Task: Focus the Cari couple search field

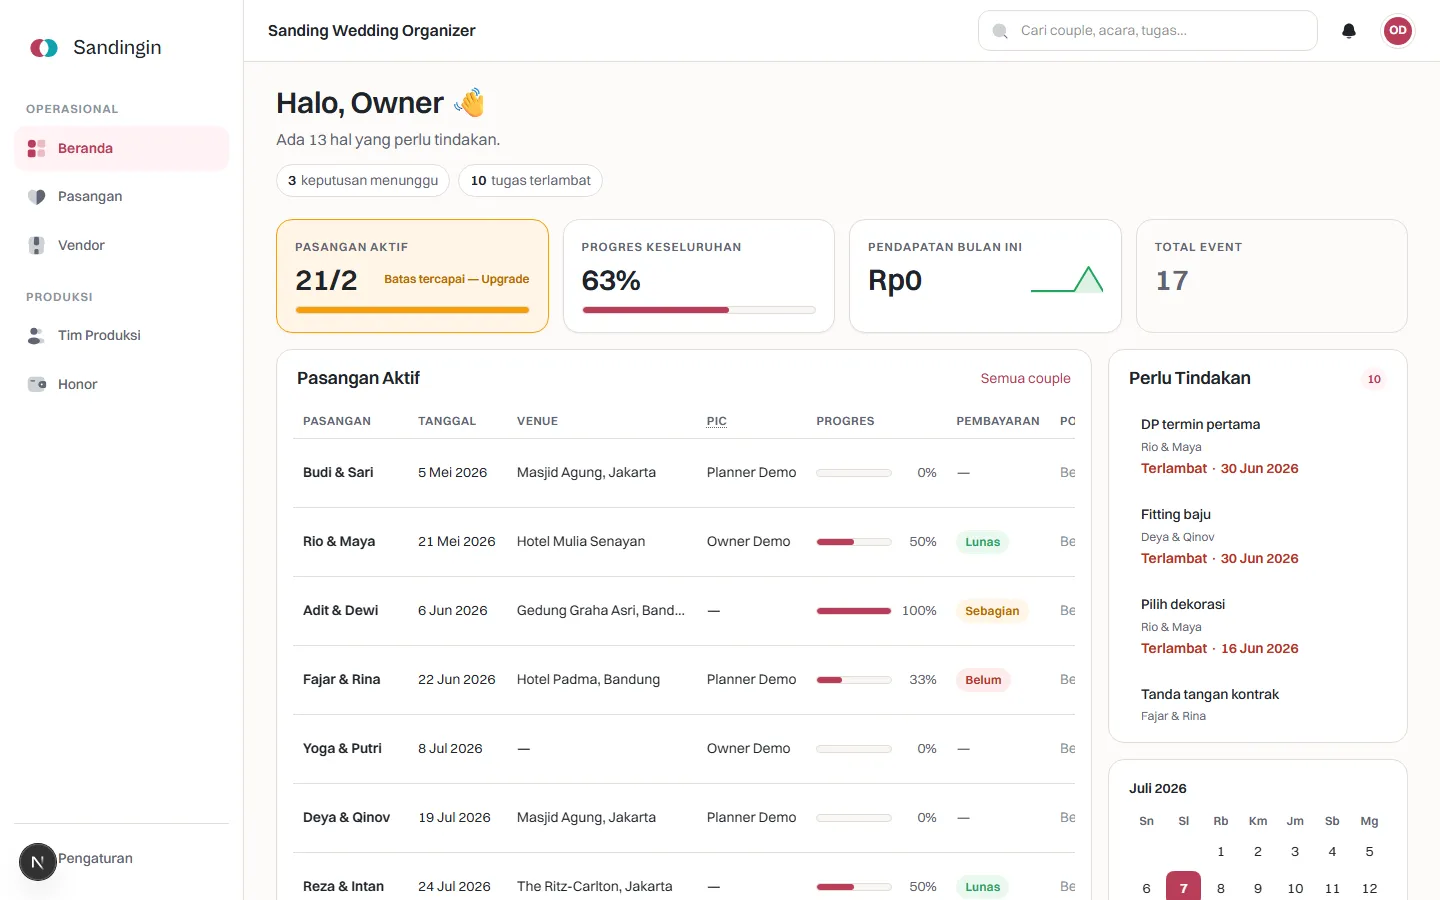Action: [x=1148, y=31]
